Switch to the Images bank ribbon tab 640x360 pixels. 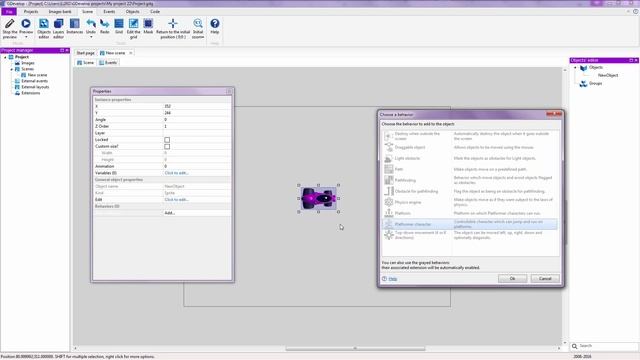coord(60,12)
